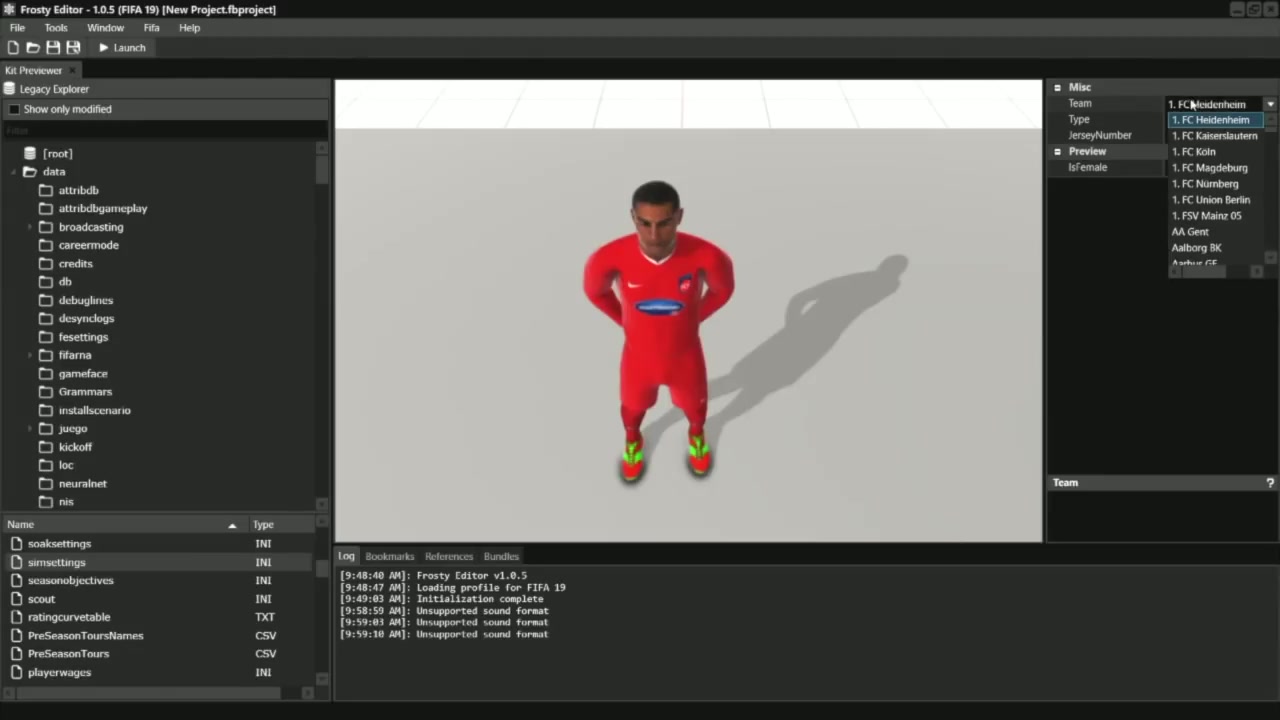Click the kickoff folder icon
The width and height of the screenshot is (1280, 720).
46,447
